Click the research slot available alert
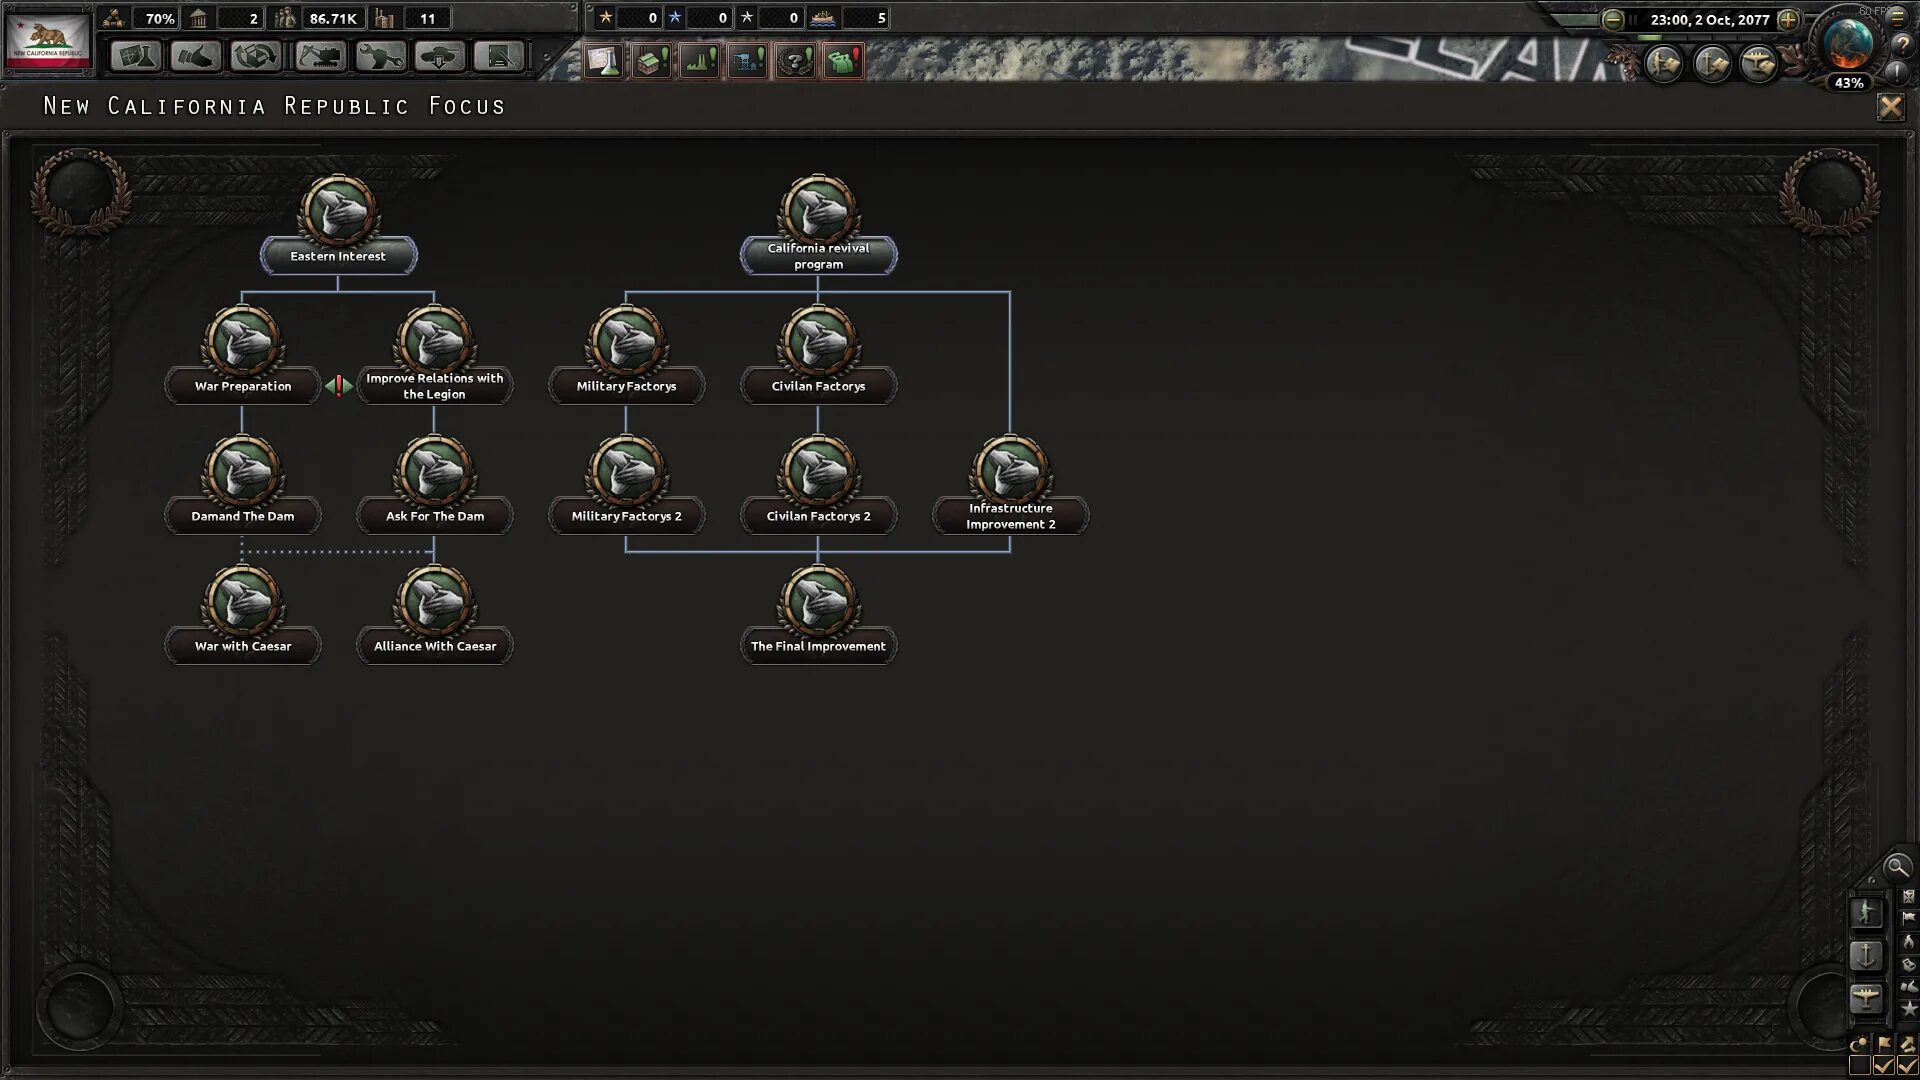Viewport: 1920px width, 1080px height. pos(604,62)
